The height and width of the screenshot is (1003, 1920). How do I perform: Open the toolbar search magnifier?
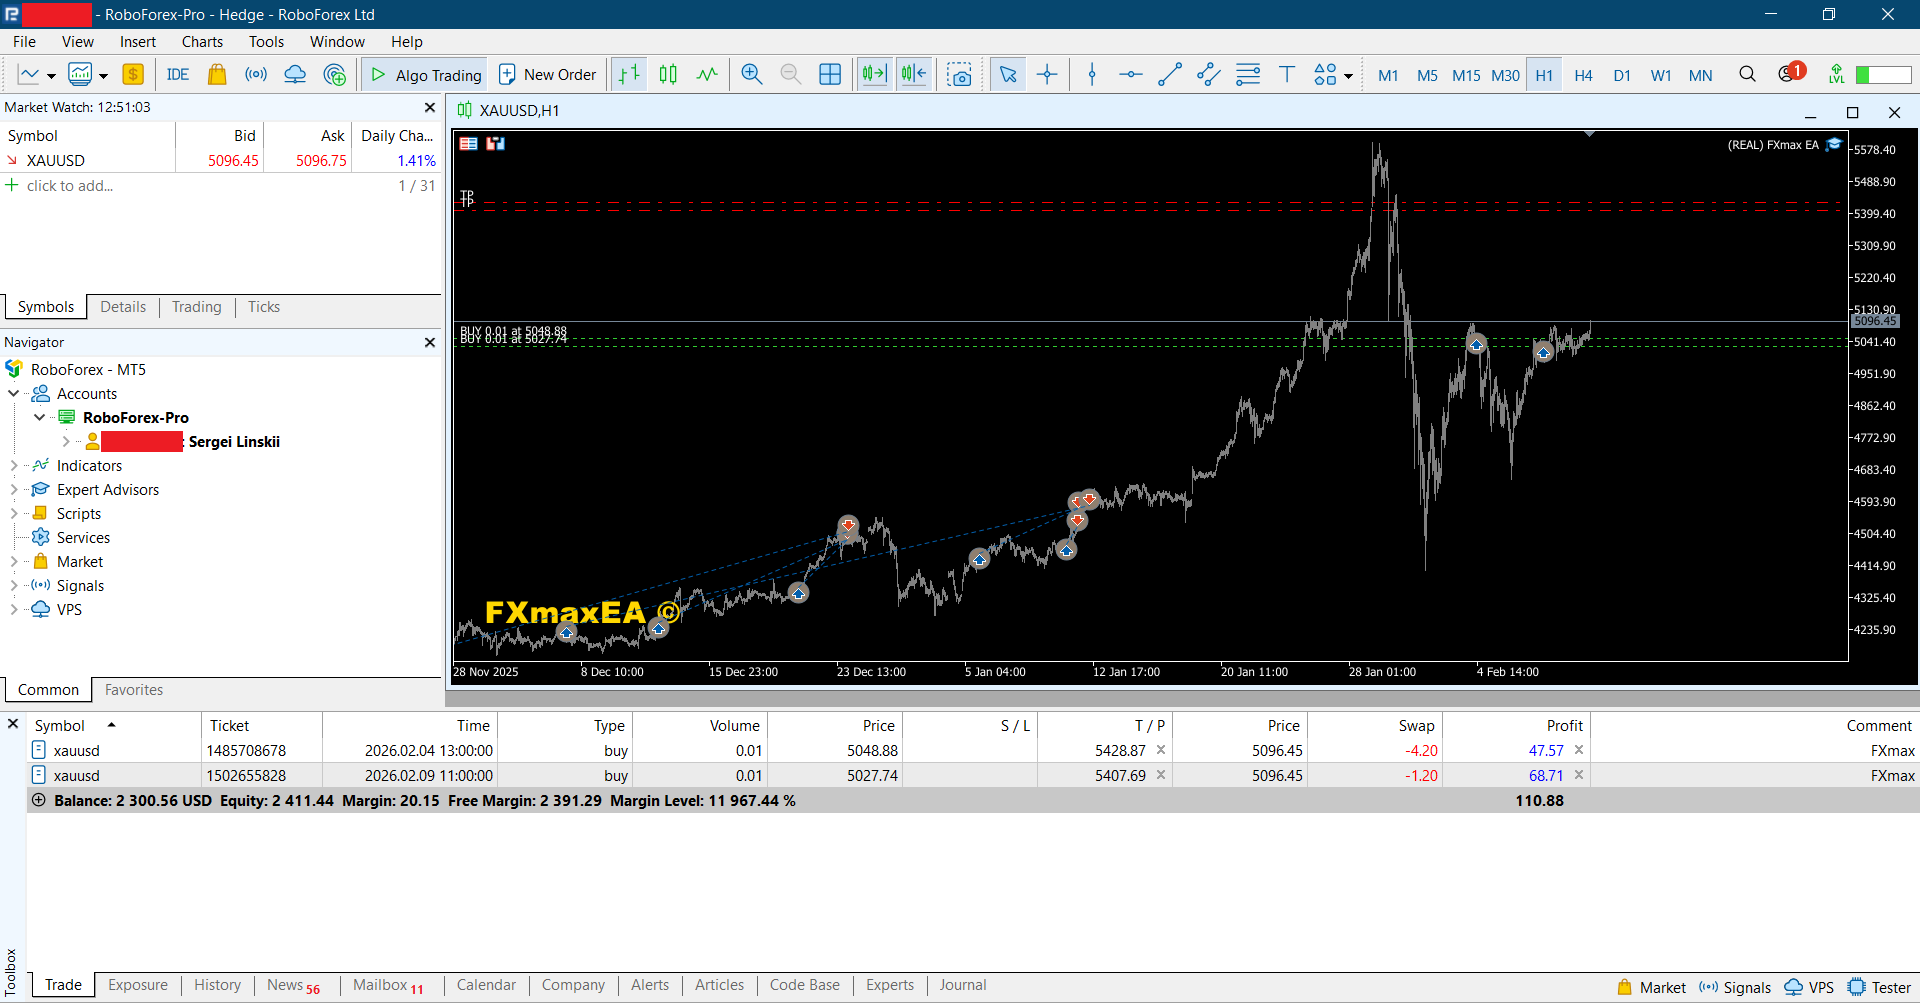click(1747, 74)
